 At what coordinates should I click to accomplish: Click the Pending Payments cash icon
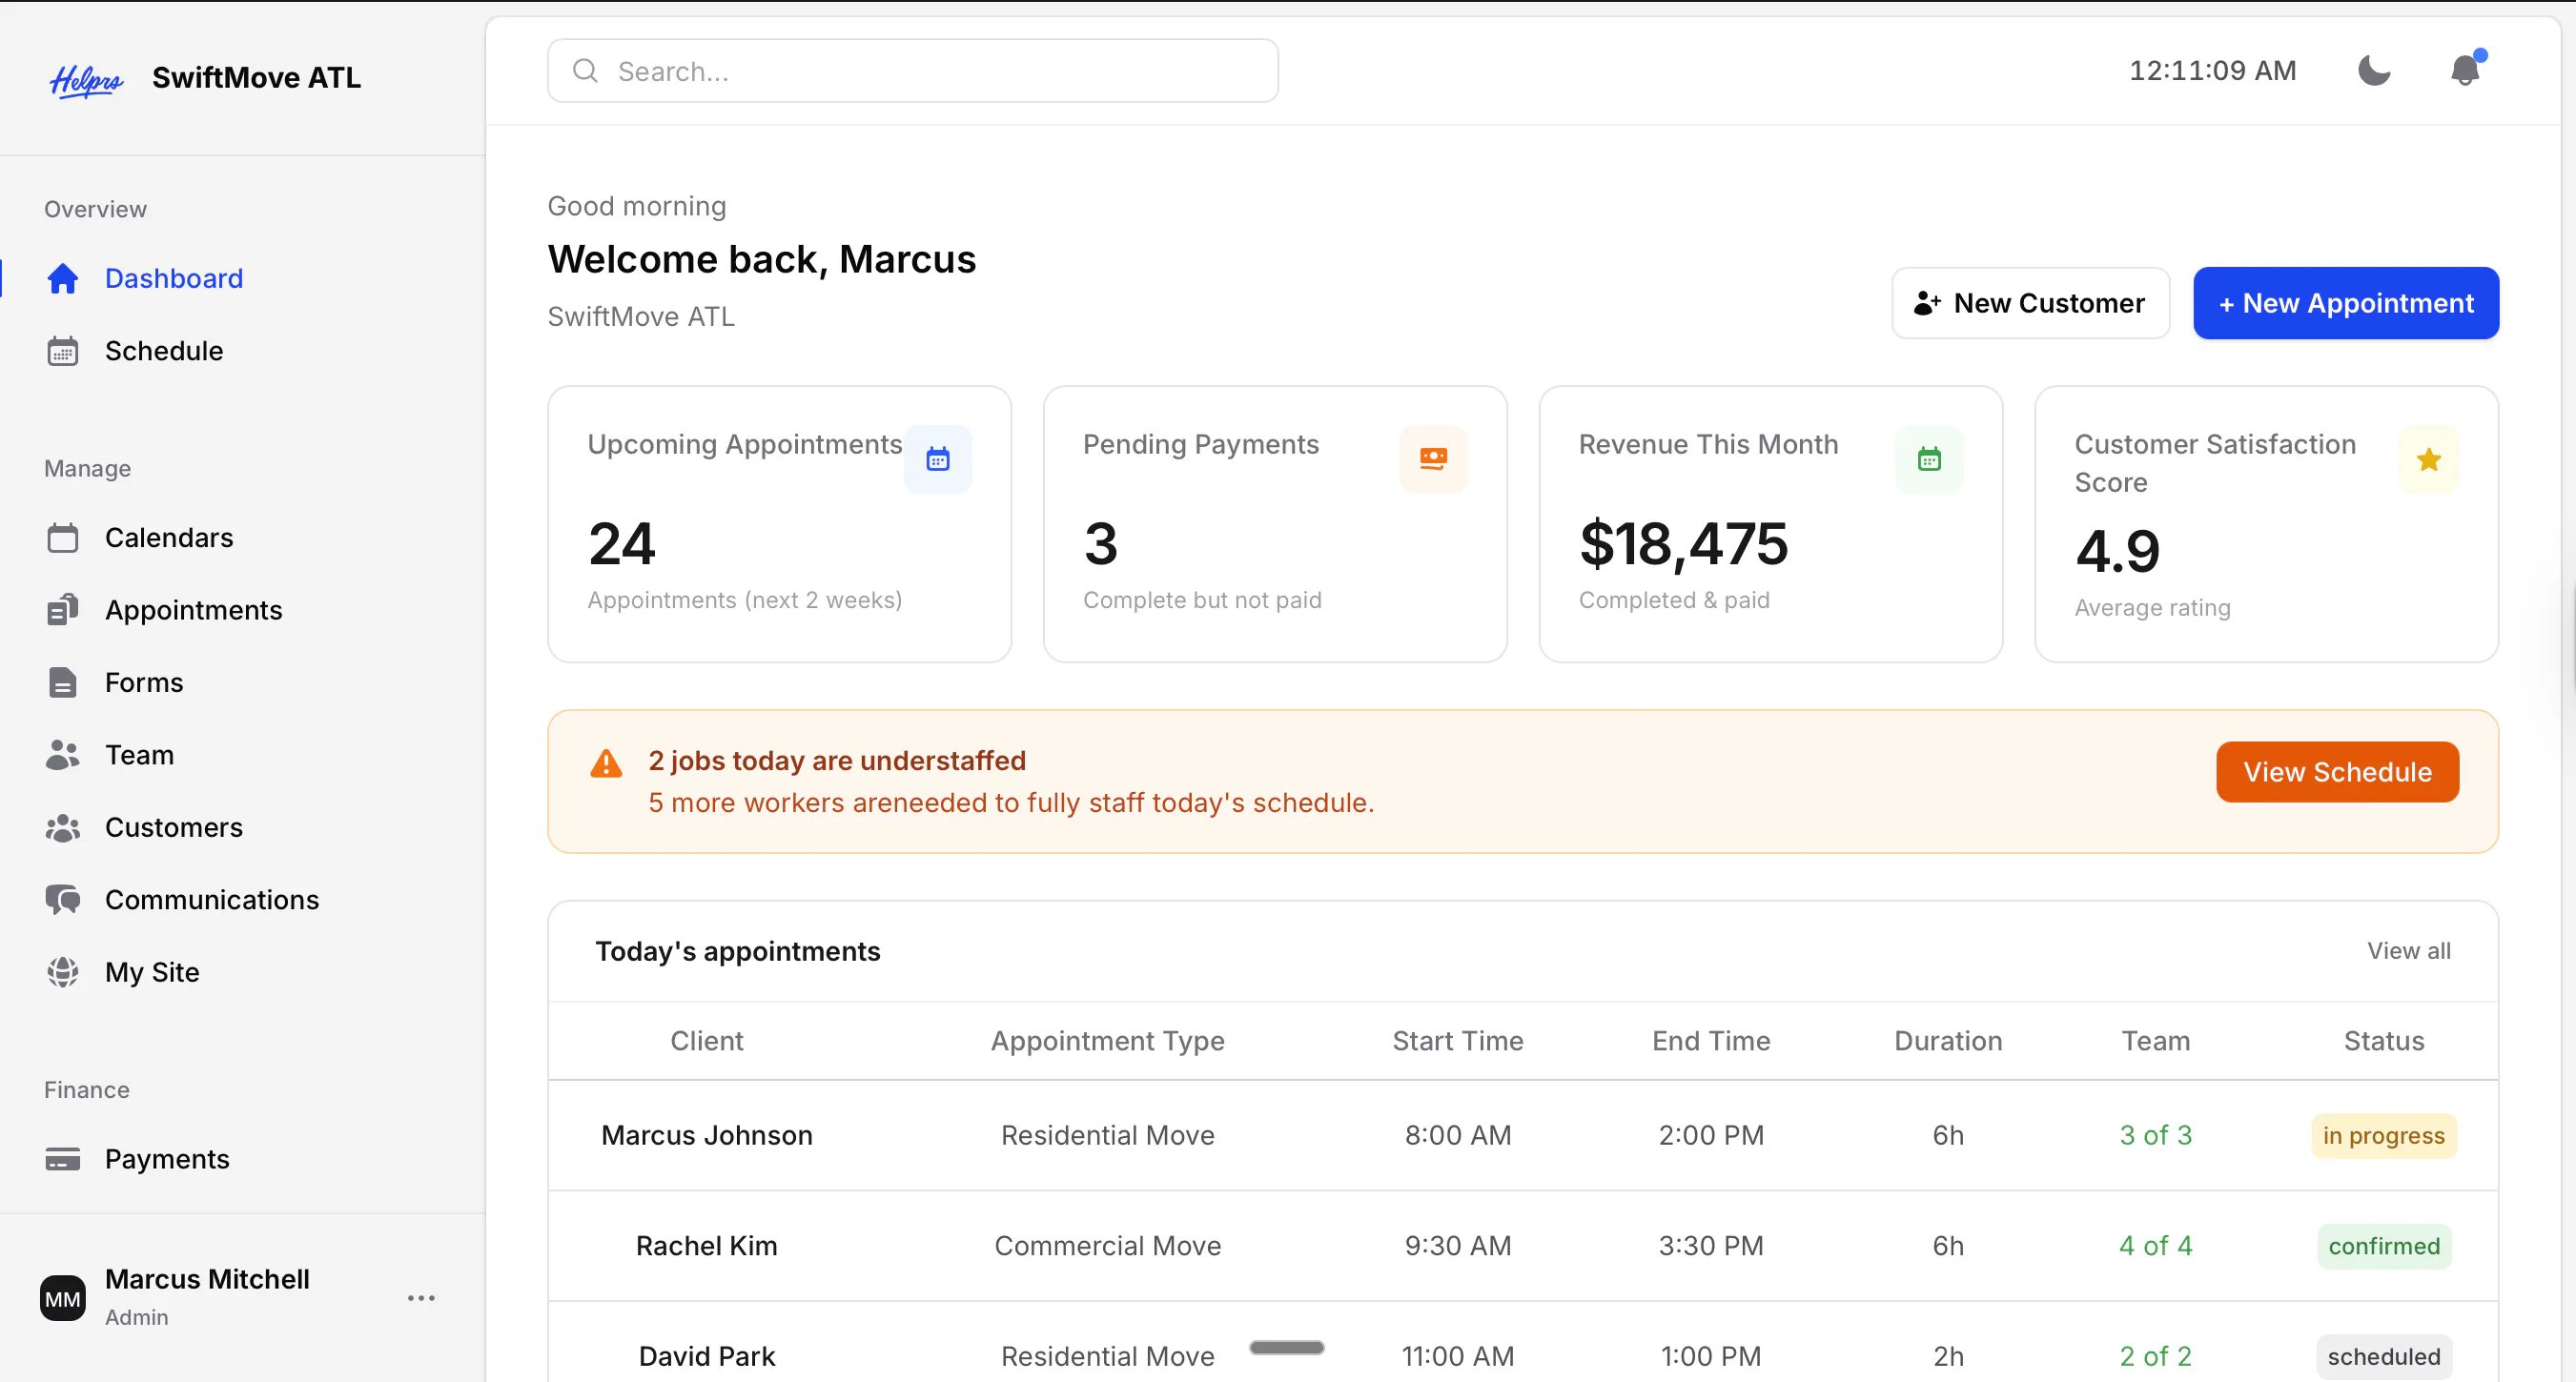click(x=1433, y=460)
